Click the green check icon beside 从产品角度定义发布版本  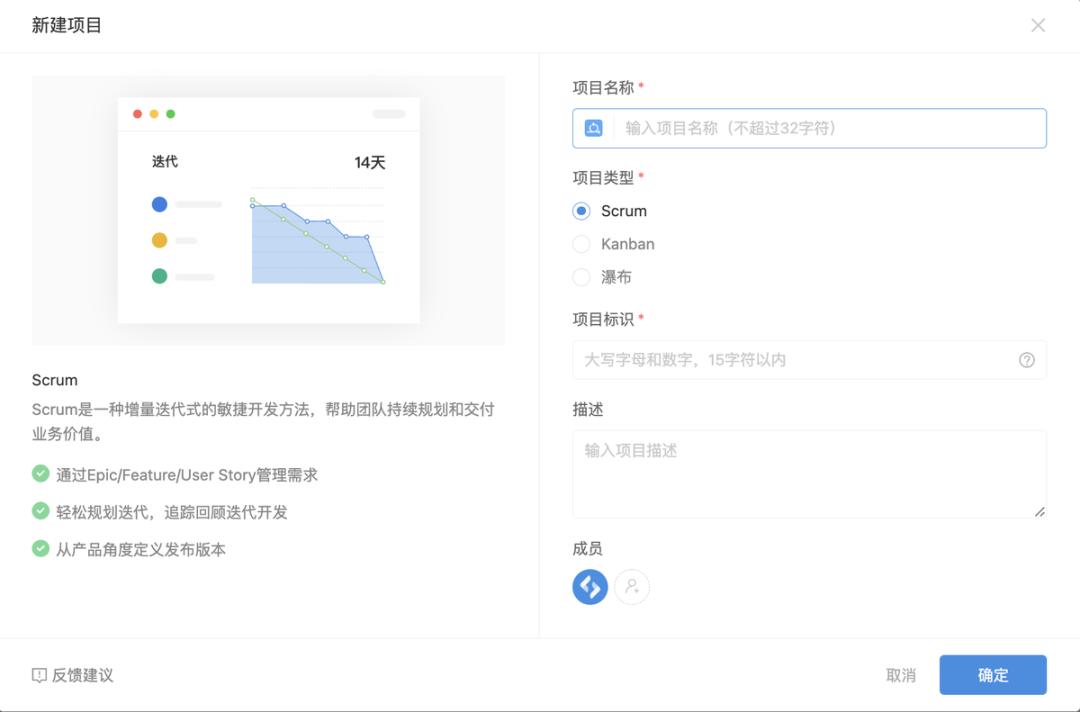click(x=41, y=548)
